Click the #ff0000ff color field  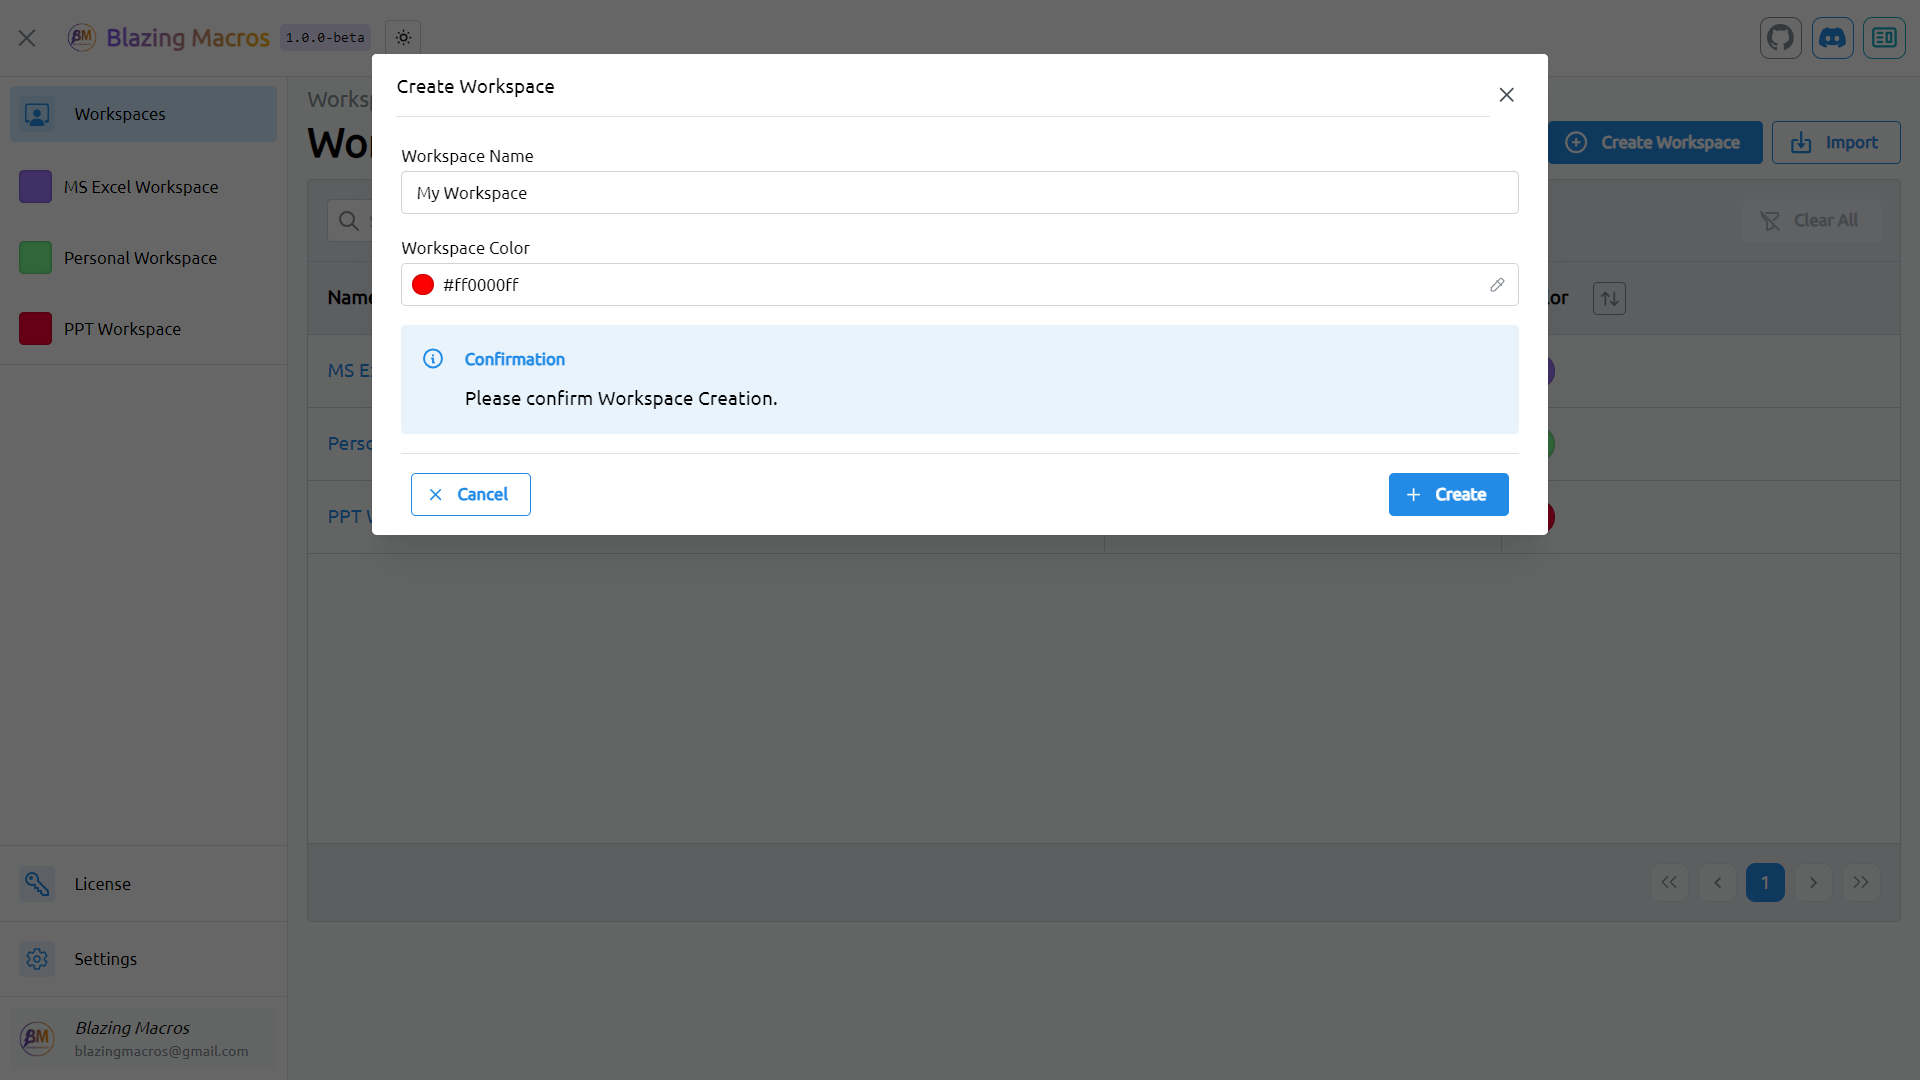pyautogui.click(x=960, y=285)
